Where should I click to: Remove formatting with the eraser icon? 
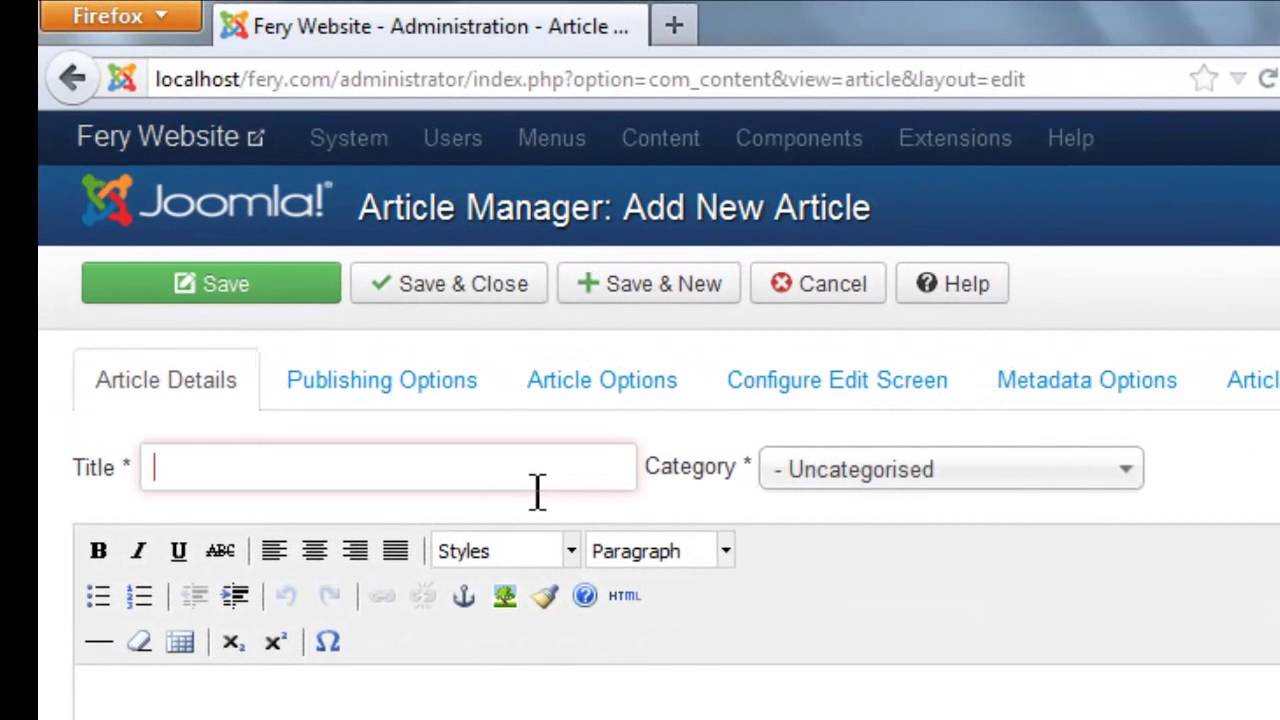139,642
